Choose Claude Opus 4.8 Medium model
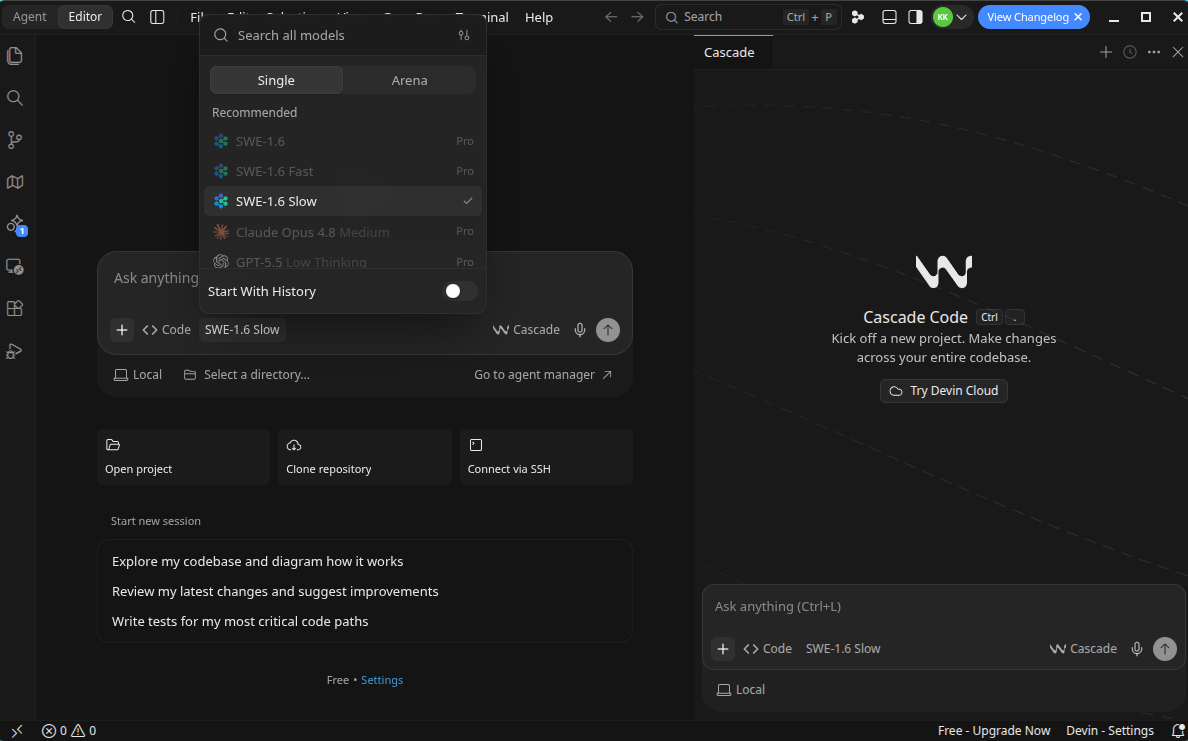The height and width of the screenshot is (741, 1188). (x=342, y=232)
